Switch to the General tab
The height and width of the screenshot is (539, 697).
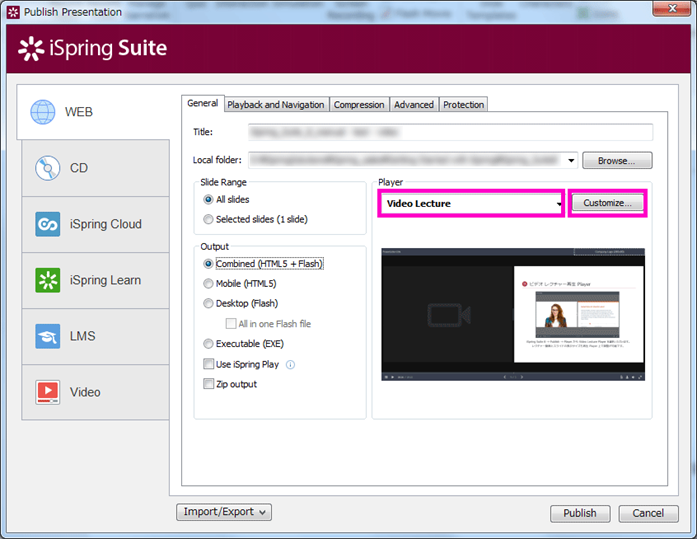(x=203, y=104)
